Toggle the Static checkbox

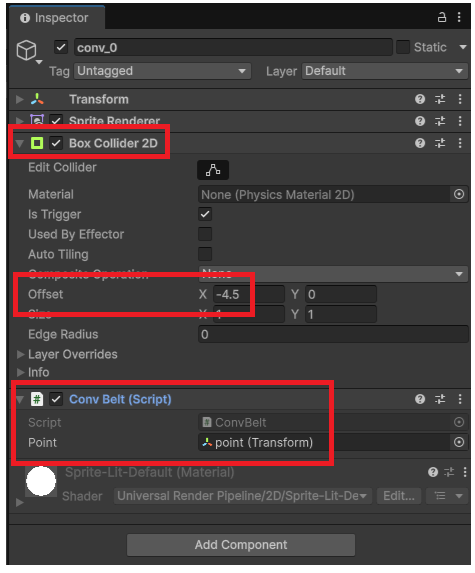point(403,47)
